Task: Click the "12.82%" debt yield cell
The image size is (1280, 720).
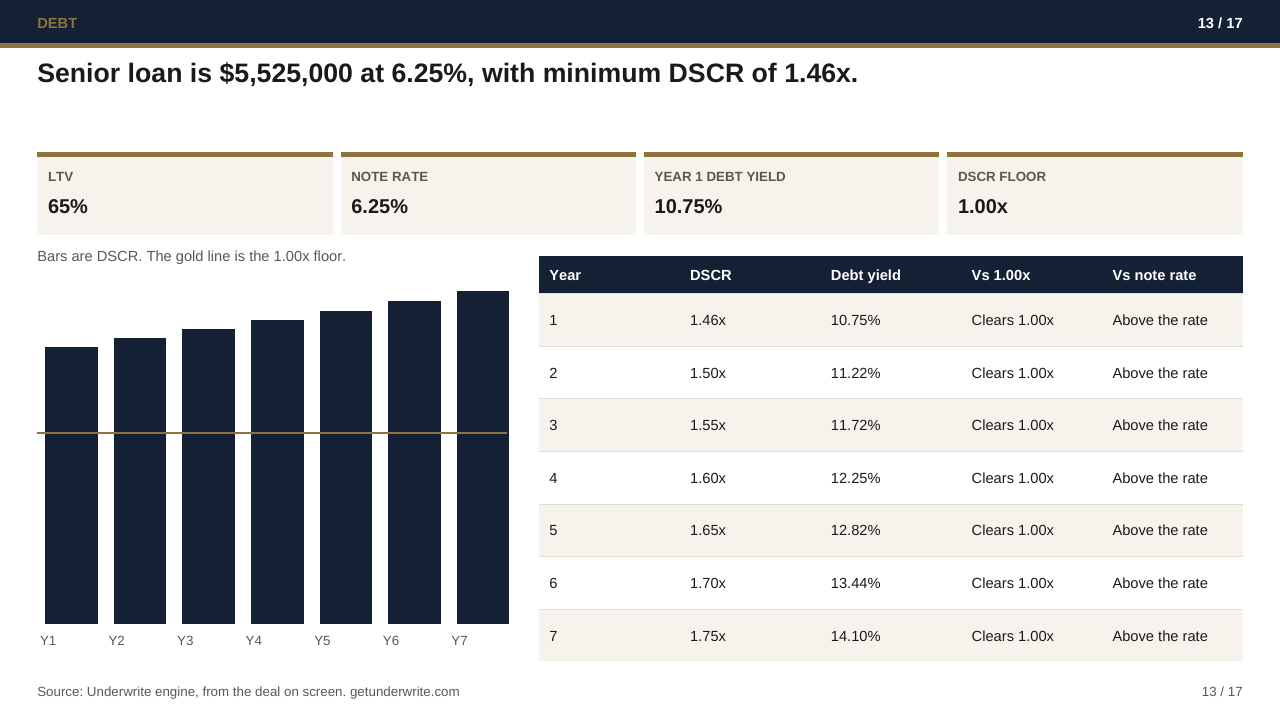Action: coord(856,530)
